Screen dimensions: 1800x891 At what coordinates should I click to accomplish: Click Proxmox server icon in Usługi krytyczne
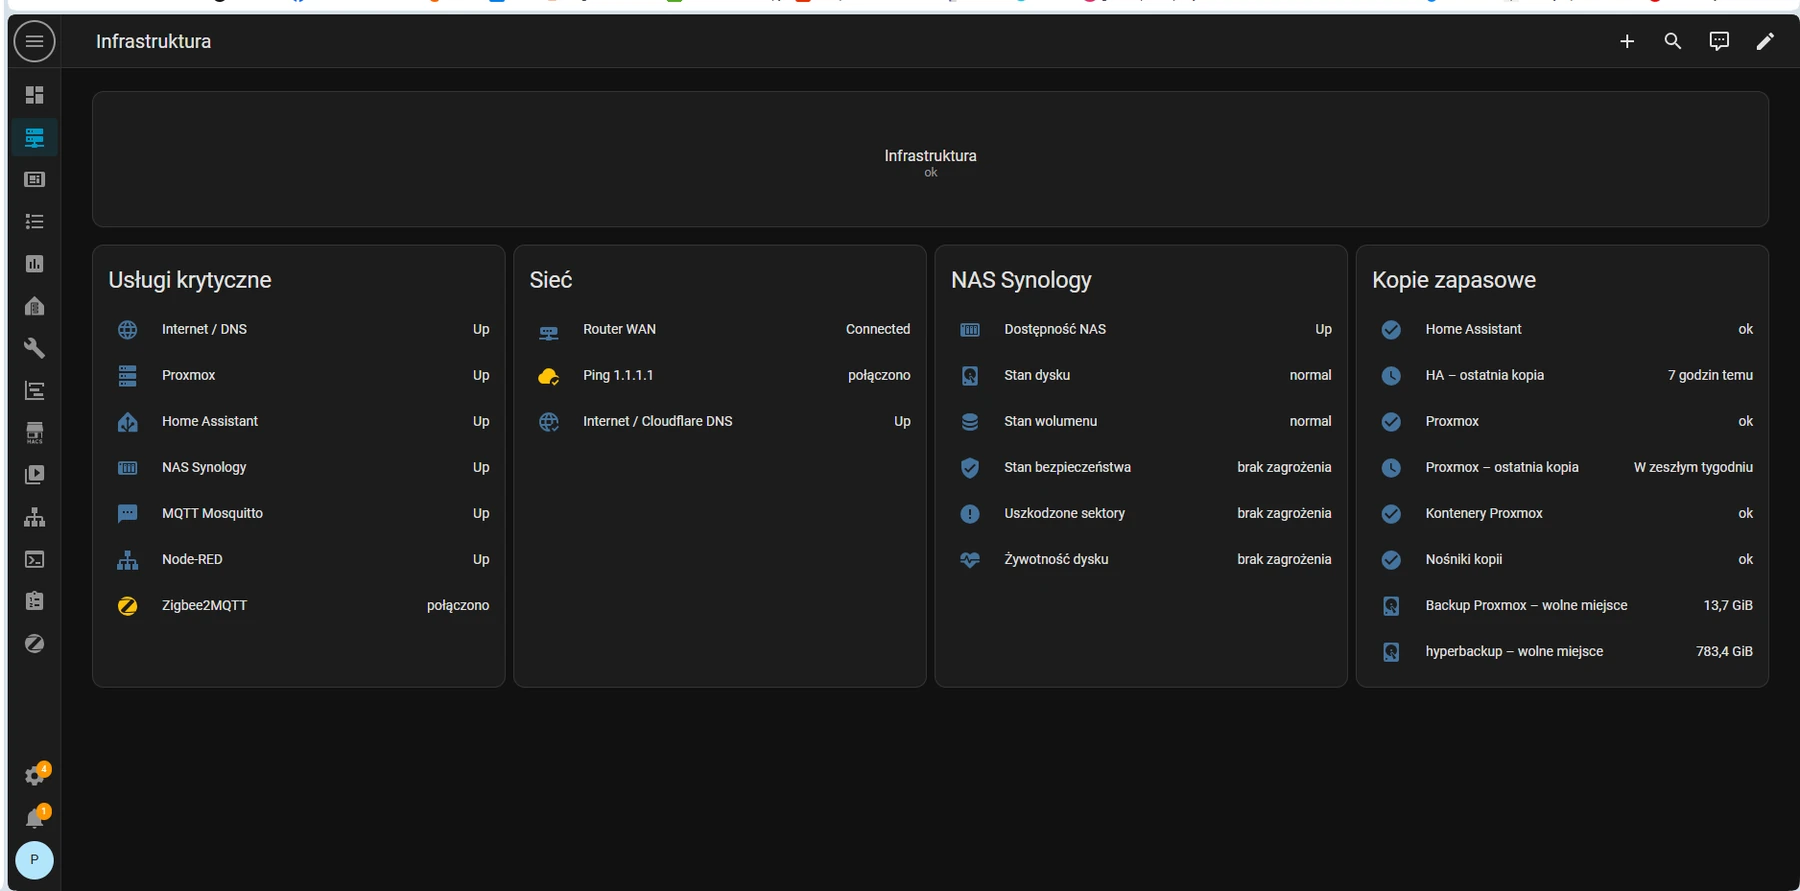[128, 376]
